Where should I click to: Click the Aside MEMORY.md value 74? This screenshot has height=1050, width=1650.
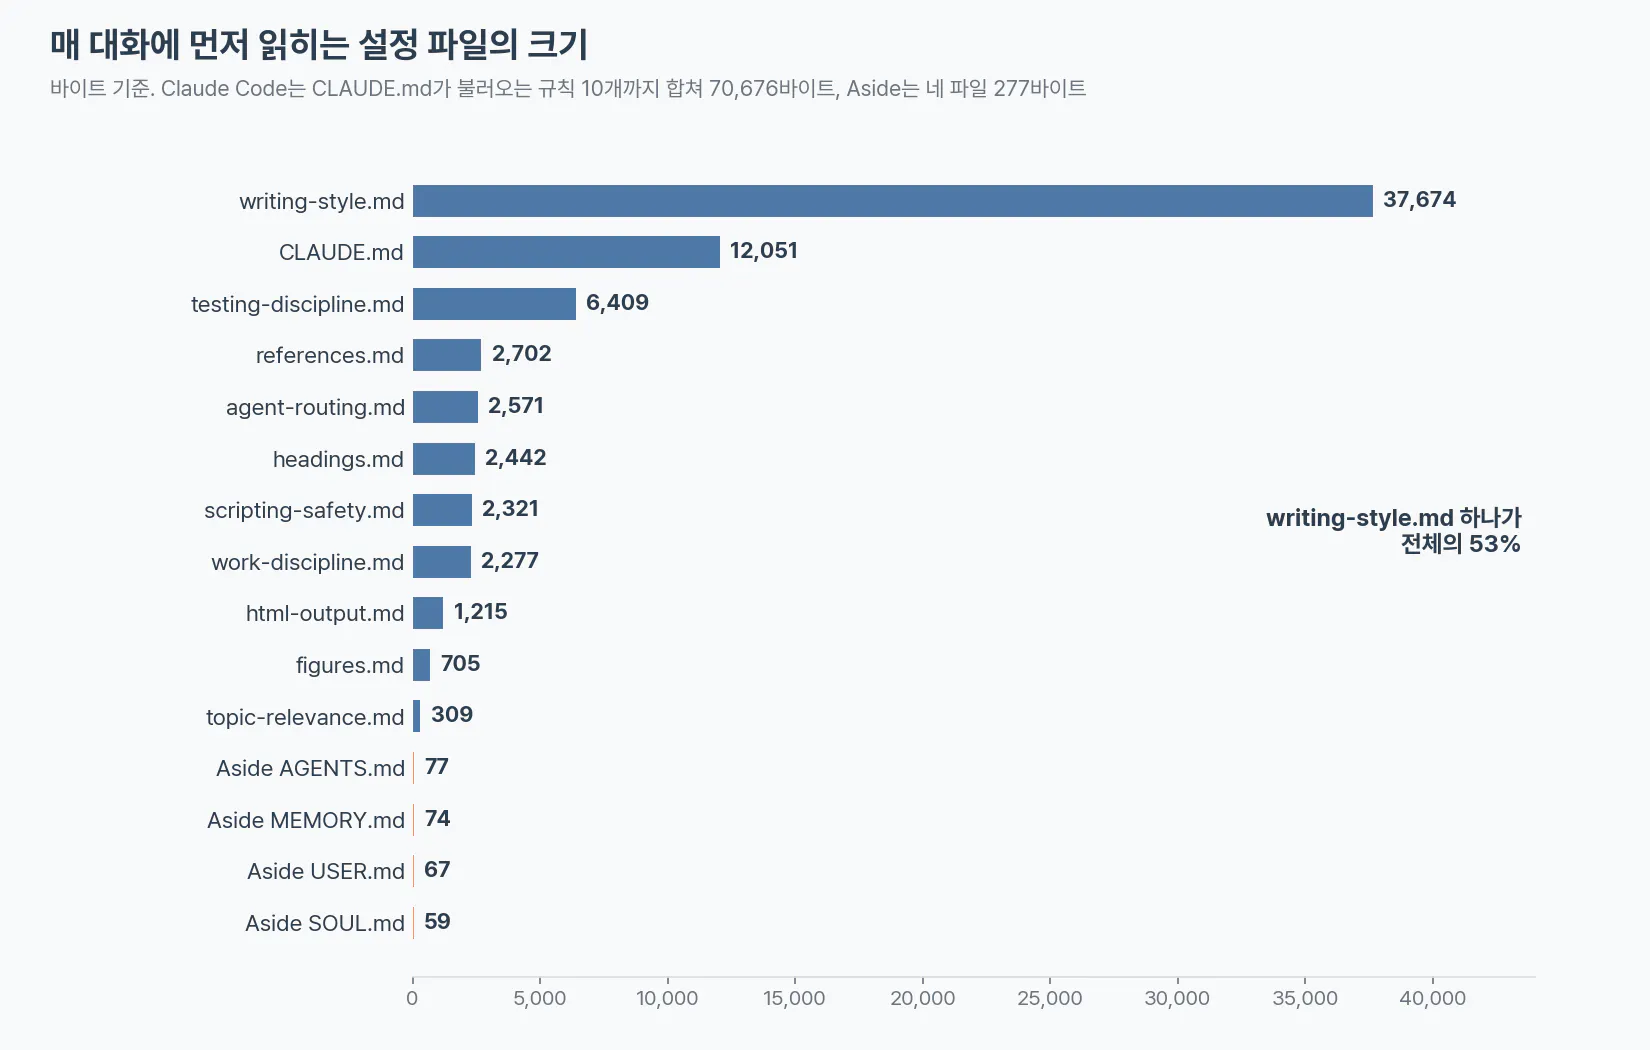tap(437, 818)
